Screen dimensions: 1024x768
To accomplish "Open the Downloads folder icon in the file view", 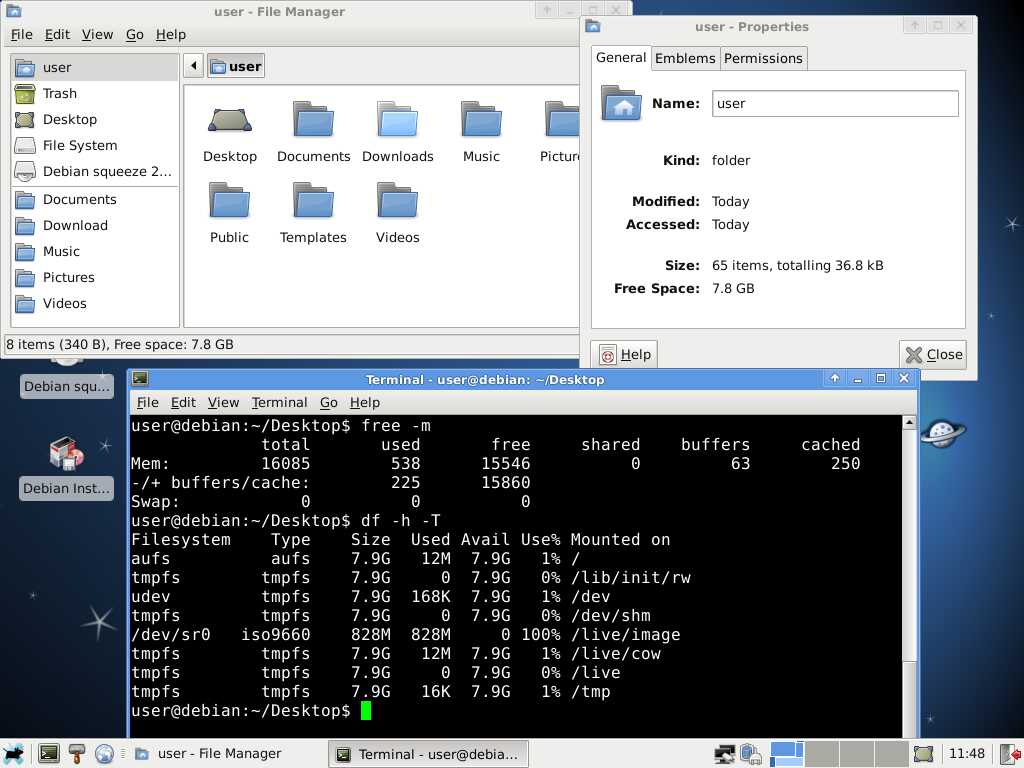I will pyautogui.click(x=397, y=121).
